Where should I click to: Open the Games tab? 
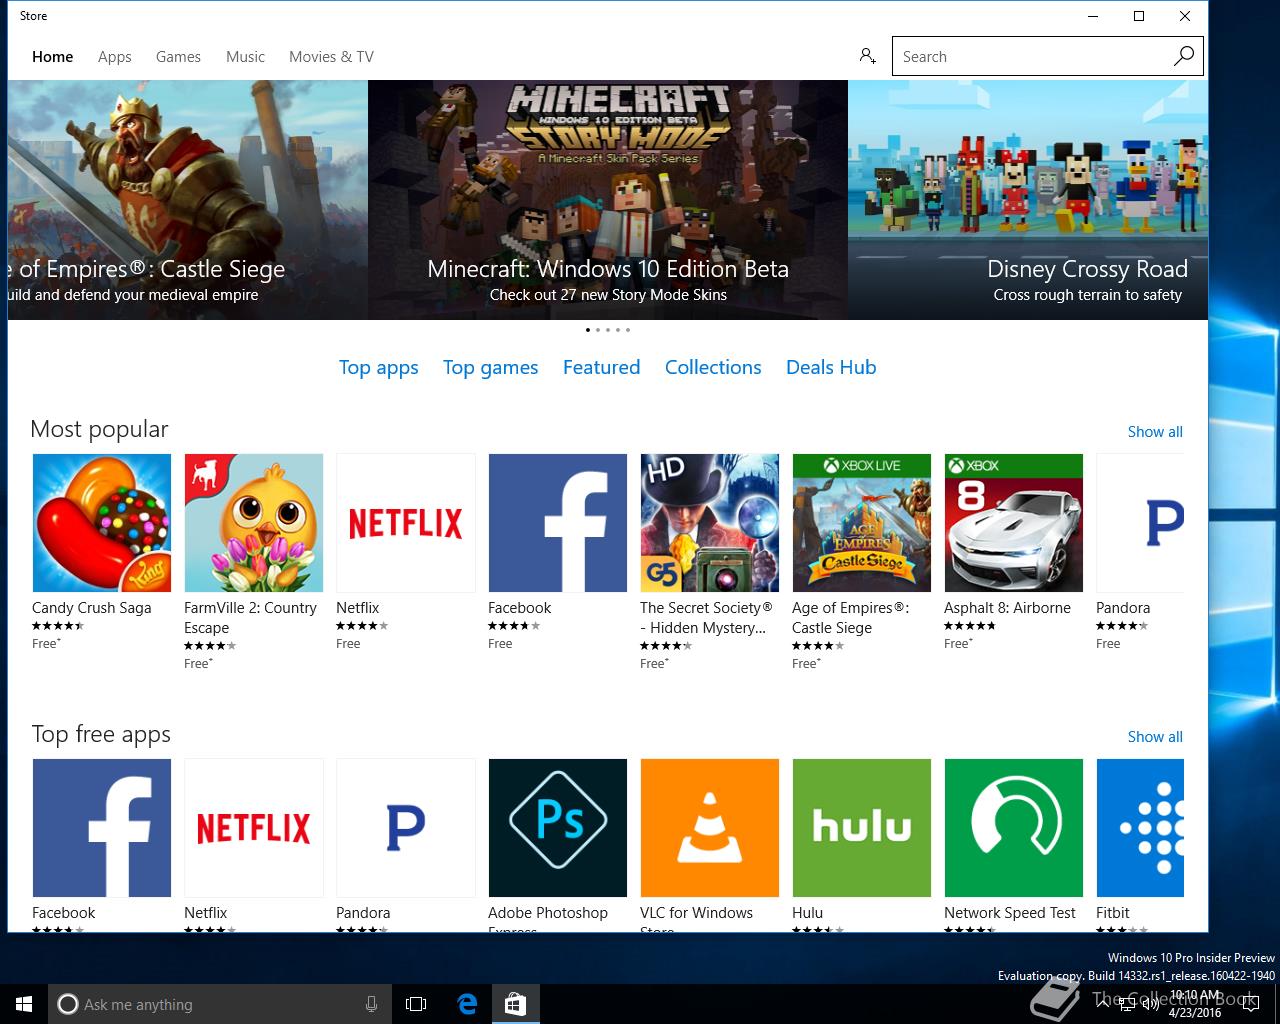coord(178,57)
